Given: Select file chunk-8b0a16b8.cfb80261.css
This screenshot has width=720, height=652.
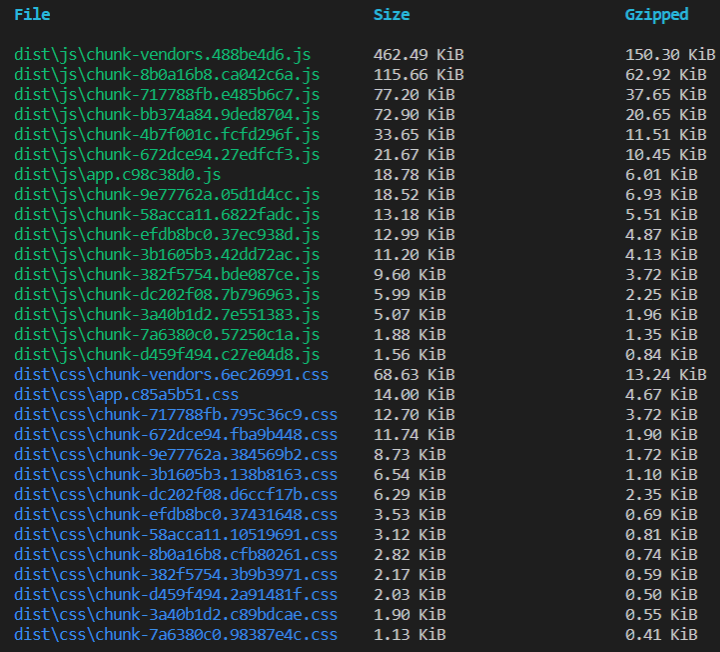Looking at the screenshot, I should 176,554.
